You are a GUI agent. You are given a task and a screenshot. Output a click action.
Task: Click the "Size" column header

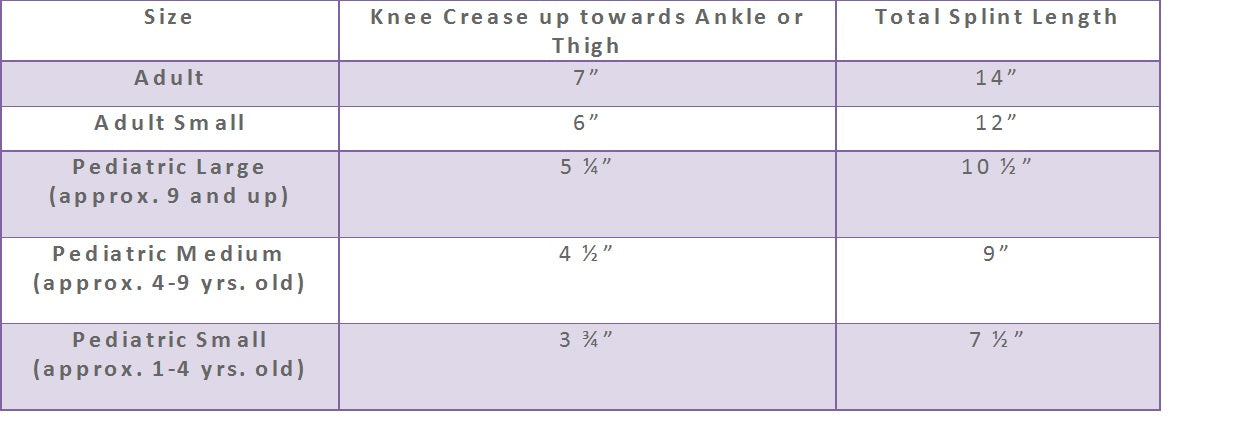point(168,17)
